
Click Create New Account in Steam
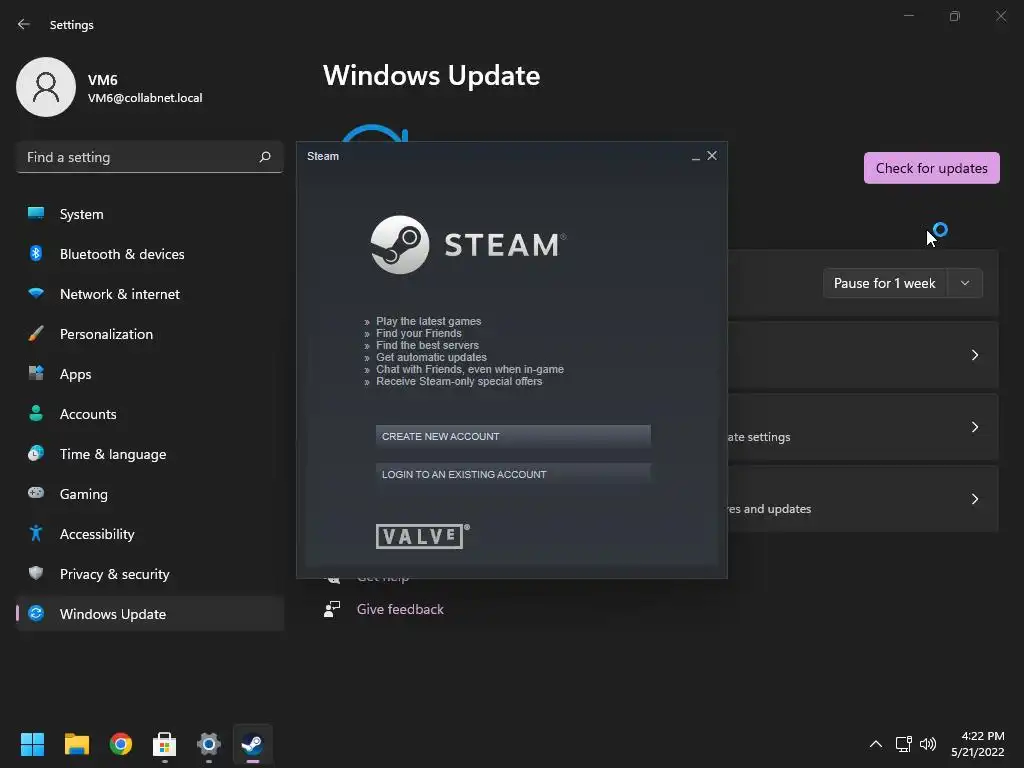[513, 436]
